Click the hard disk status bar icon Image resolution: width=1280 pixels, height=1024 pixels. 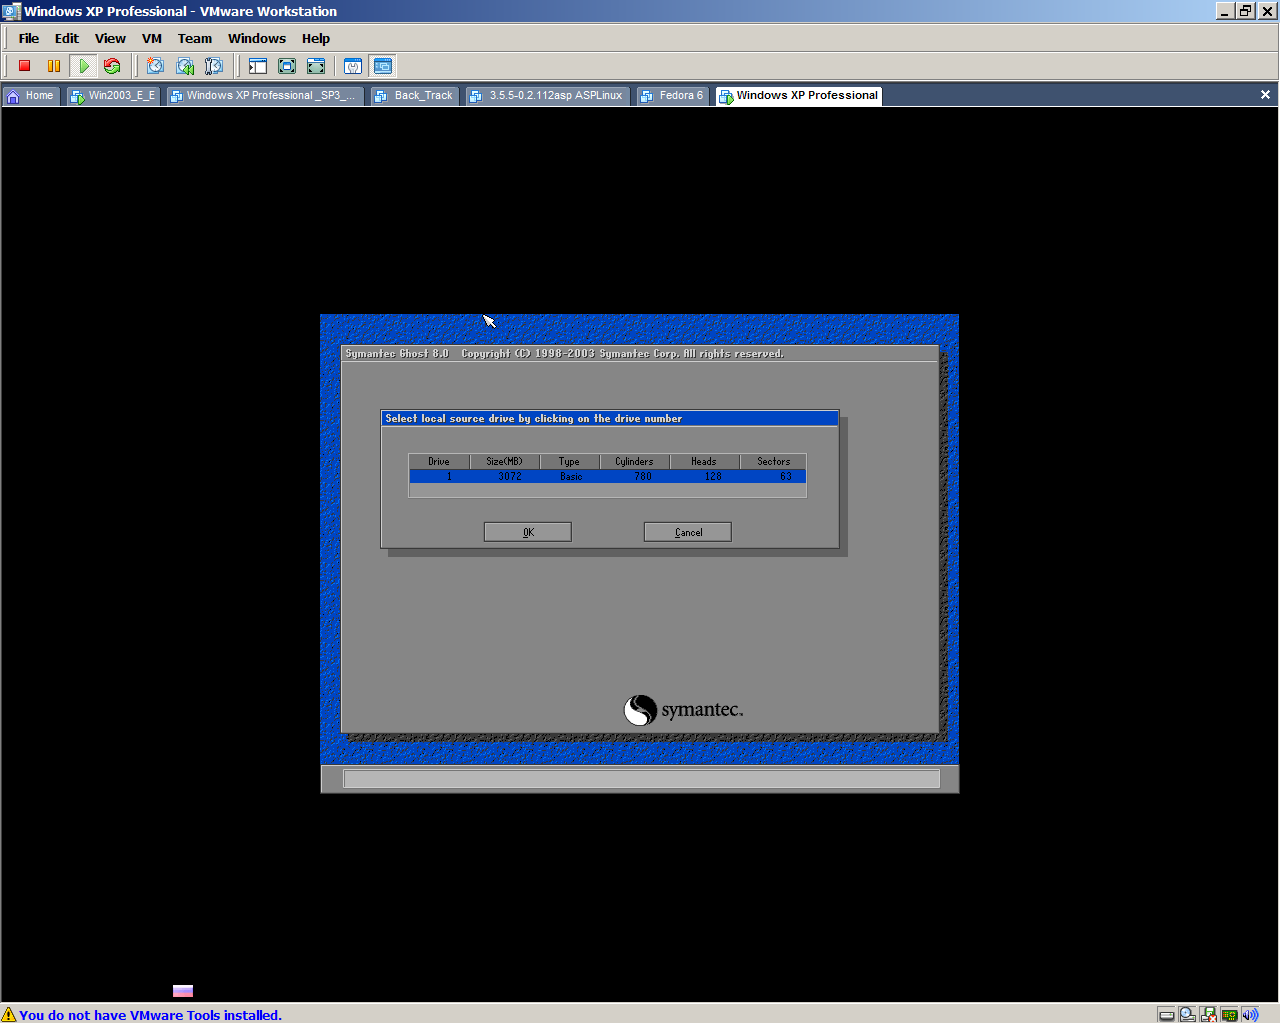pos(1167,1015)
